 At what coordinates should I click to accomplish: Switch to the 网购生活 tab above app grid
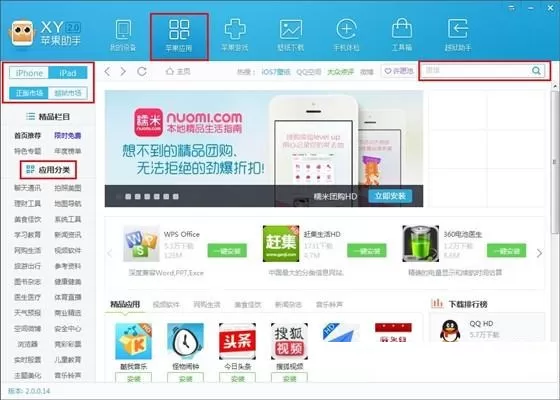(207, 305)
